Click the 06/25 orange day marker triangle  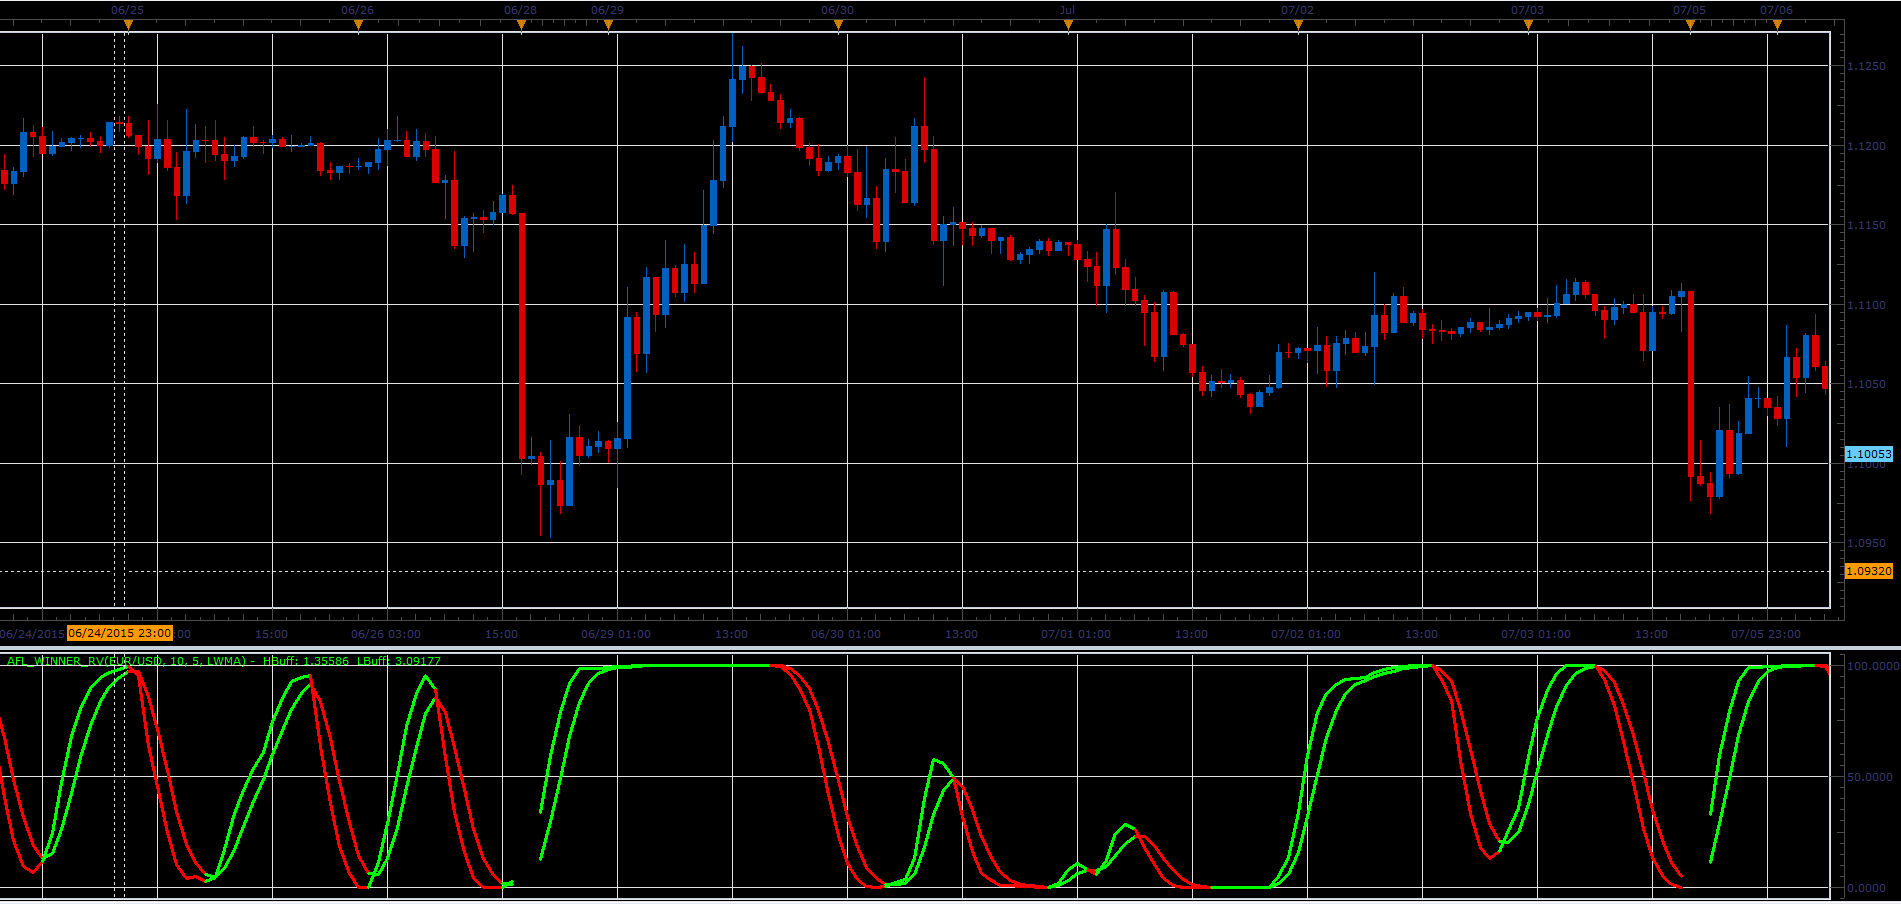(128, 25)
